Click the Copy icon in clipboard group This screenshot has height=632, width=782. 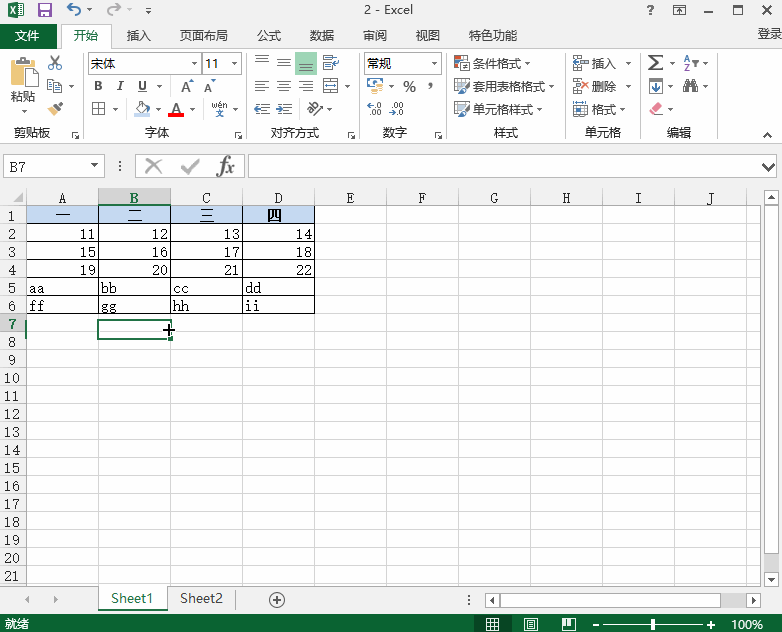click(54, 86)
